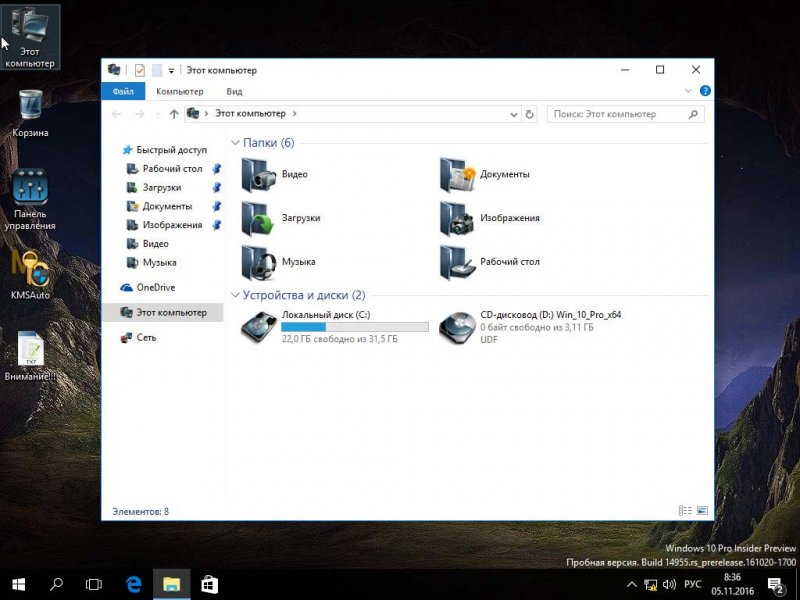This screenshot has width=800, height=600.
Task: Open the Видео folder icon
Action: [x=259, y=174]
